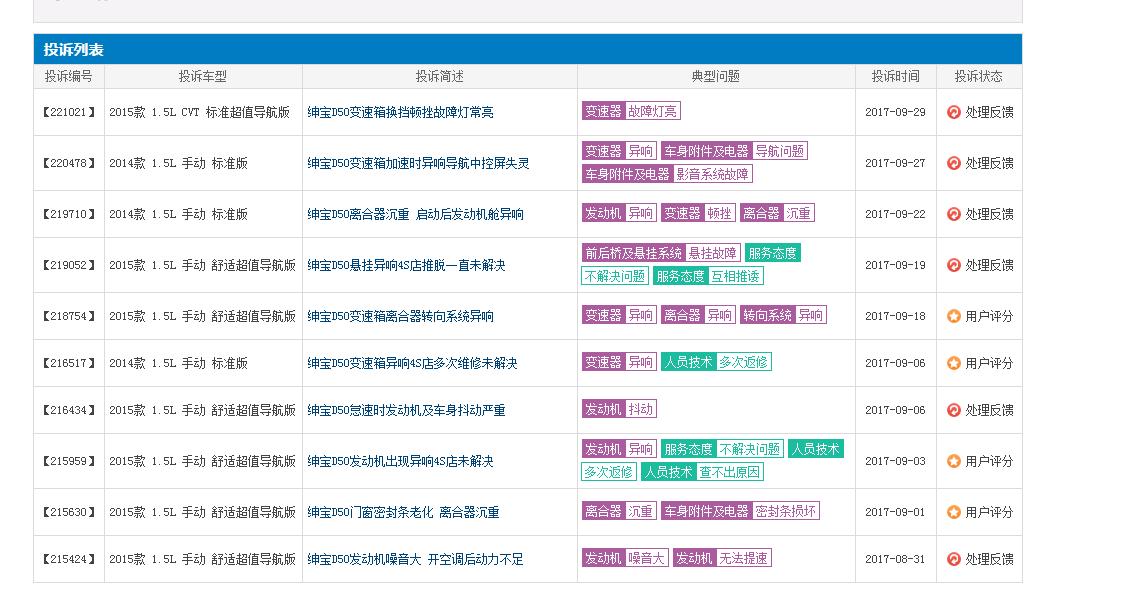This screenshot has width=1127, height=597.
Task: Click the green 多次返修 tag for complaint 216517
Action: click(x=742, y=362)
